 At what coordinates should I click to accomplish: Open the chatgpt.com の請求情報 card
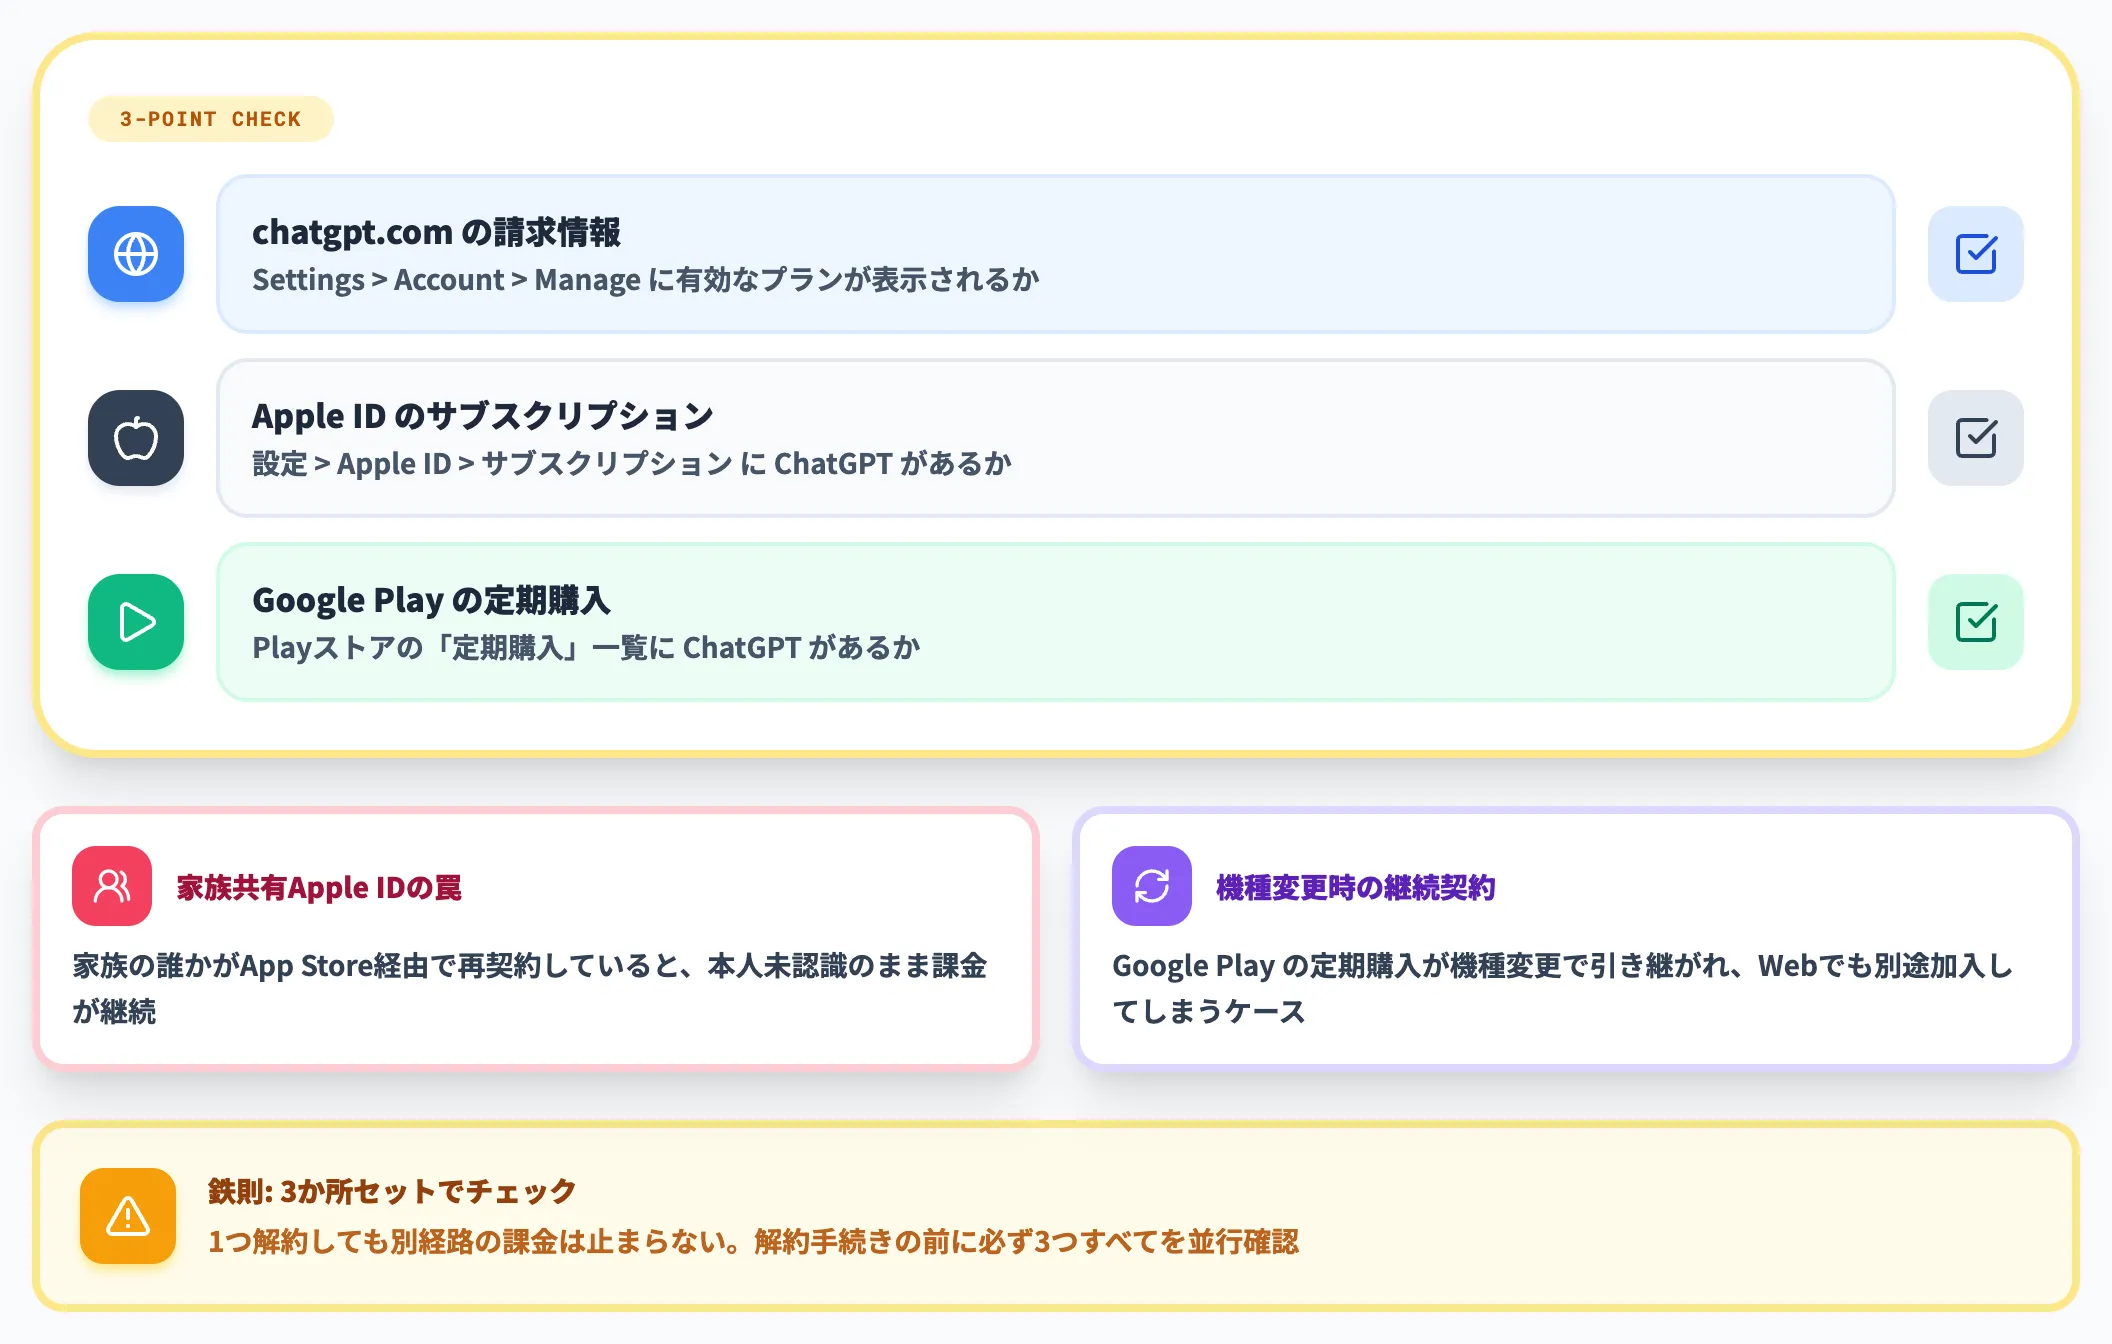(1056, 254)
